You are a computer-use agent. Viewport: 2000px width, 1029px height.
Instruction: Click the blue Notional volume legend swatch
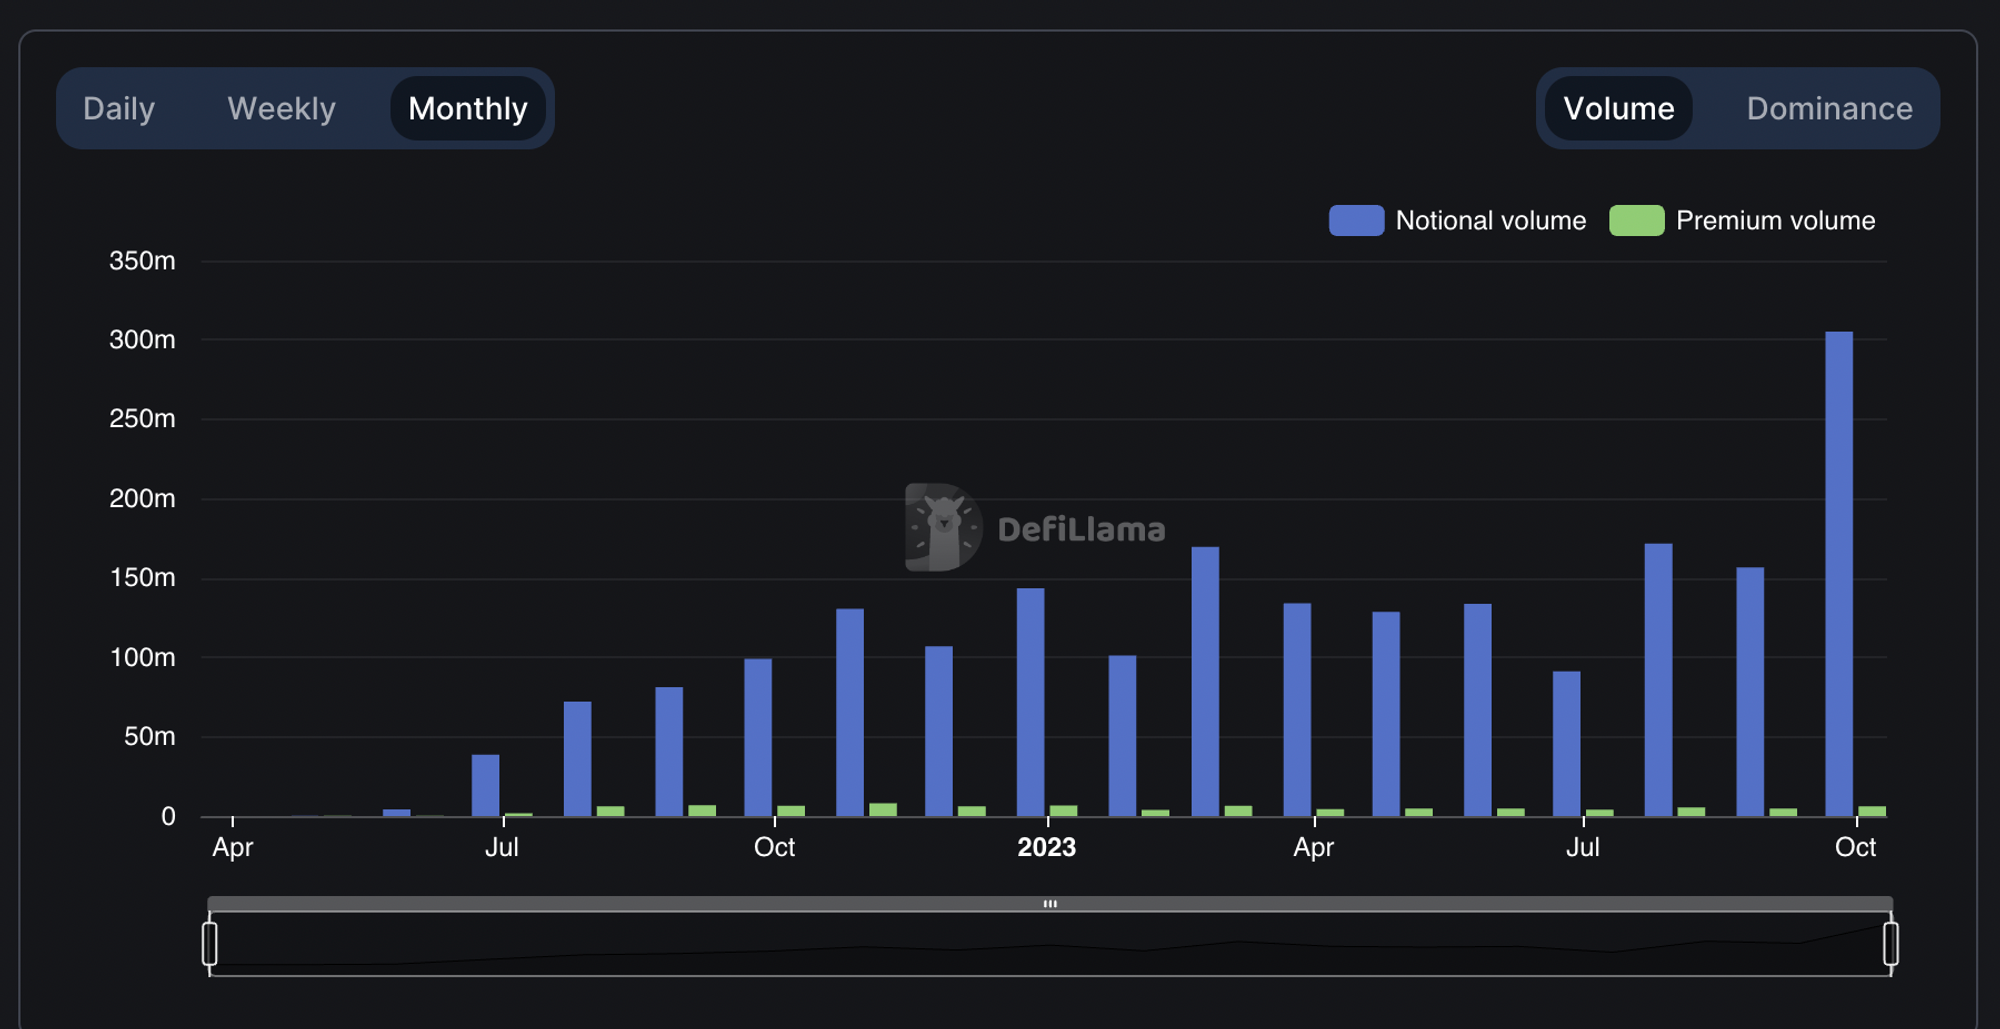pos(1355,220)
